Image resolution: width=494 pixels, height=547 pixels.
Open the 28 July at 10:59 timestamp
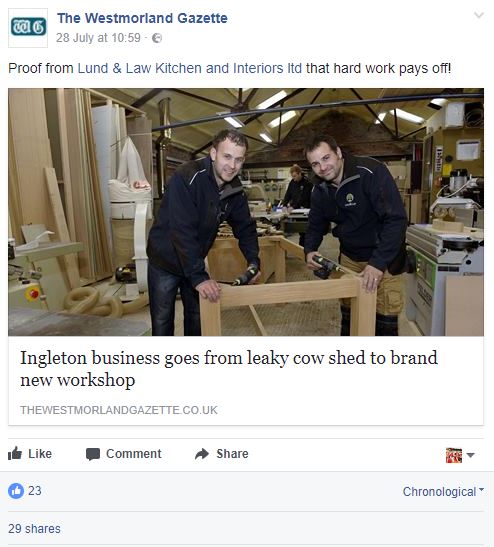[98, 38]
